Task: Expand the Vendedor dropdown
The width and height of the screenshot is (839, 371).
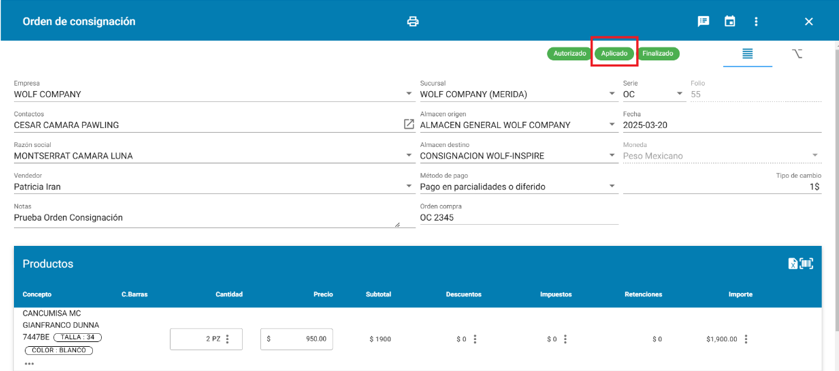Action: (409, 187)
